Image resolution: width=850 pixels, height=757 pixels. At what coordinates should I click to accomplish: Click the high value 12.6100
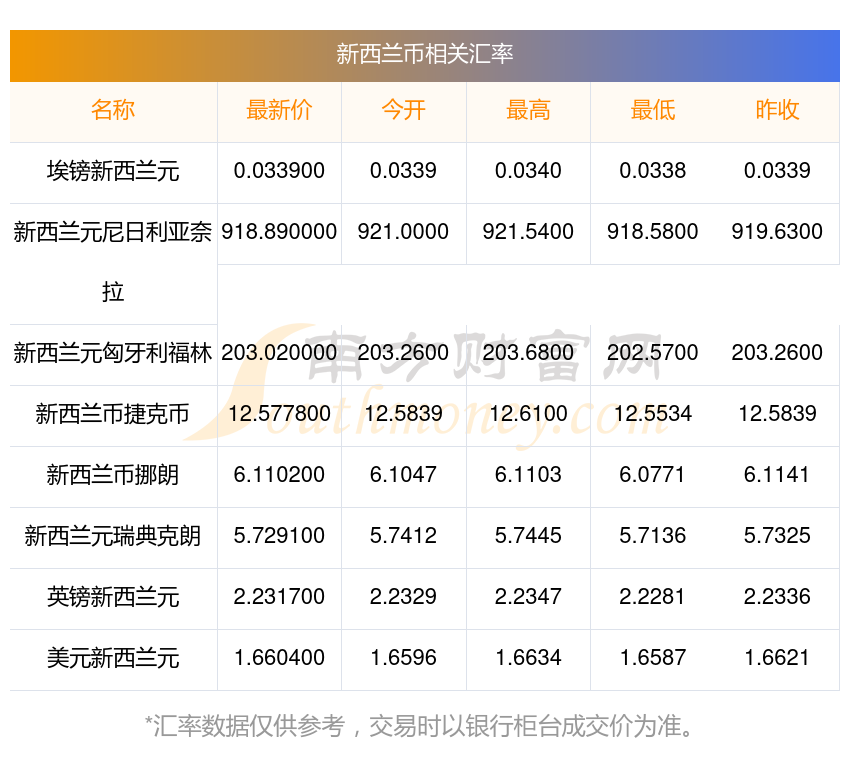point(528,414)
